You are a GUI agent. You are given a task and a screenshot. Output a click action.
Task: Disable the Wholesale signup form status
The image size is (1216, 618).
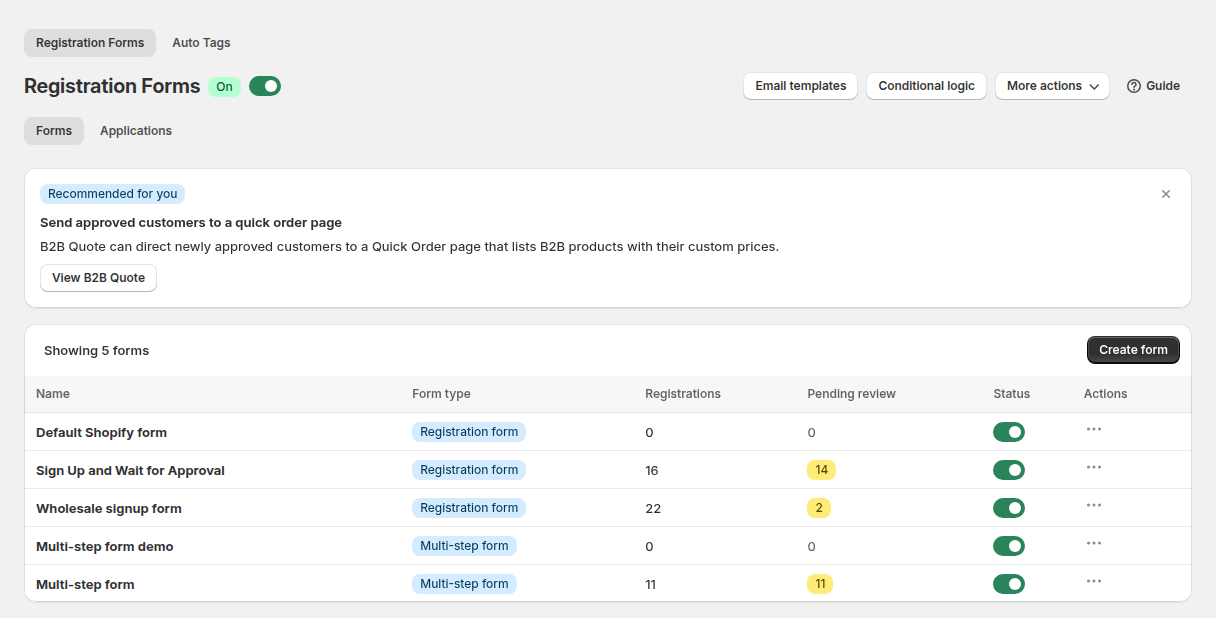1009,508
